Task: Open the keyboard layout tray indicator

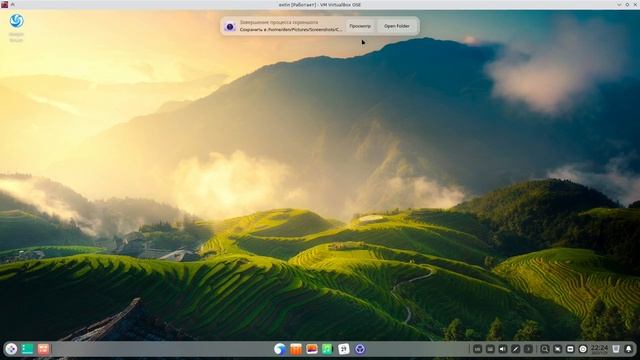Action: coord(477,349)
